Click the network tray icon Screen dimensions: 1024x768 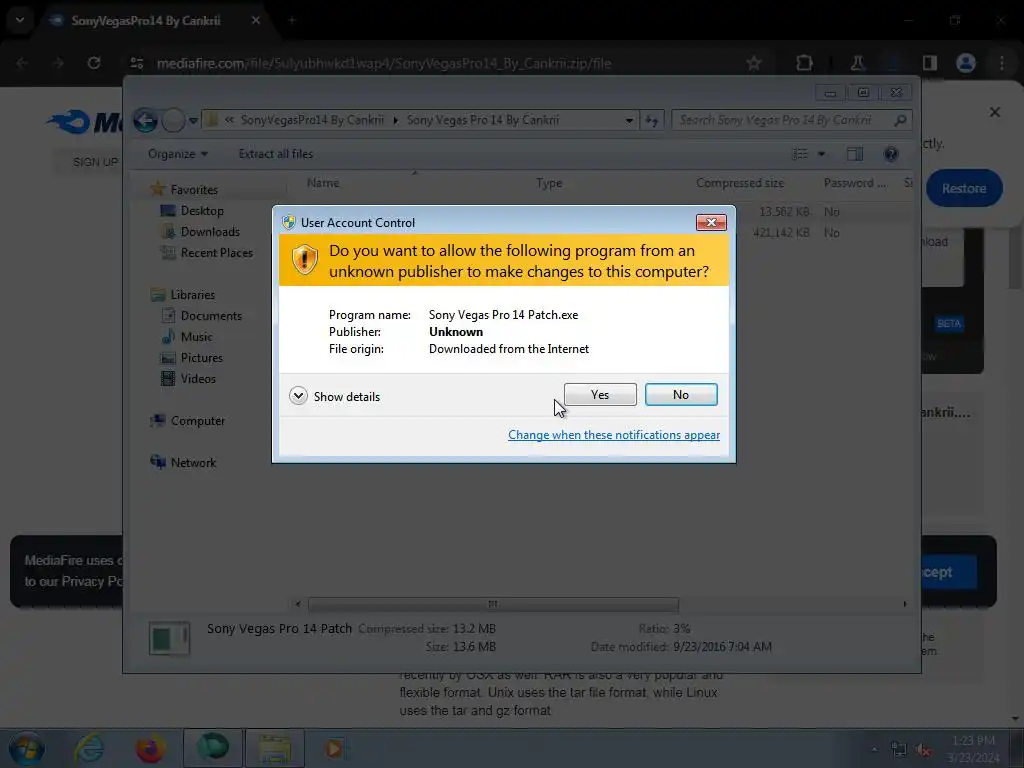[899, 750]
